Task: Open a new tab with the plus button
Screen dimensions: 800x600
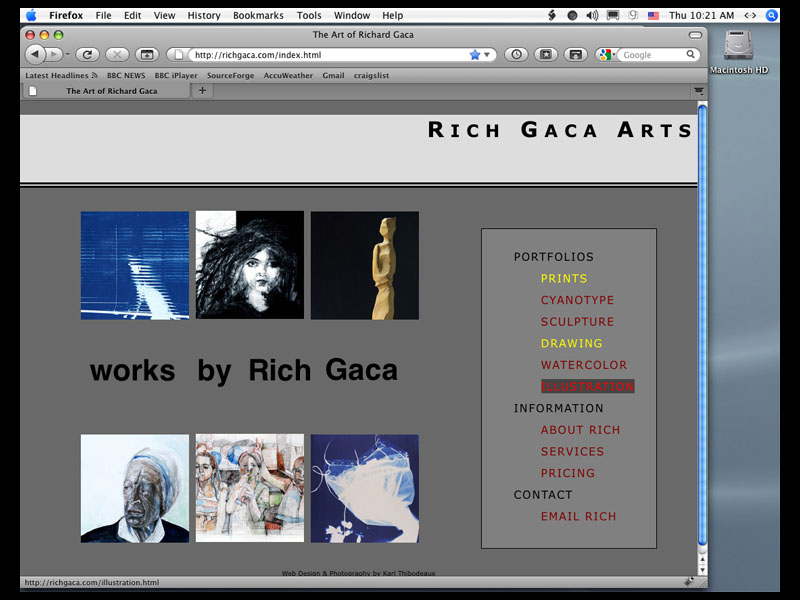Action: 203,90
